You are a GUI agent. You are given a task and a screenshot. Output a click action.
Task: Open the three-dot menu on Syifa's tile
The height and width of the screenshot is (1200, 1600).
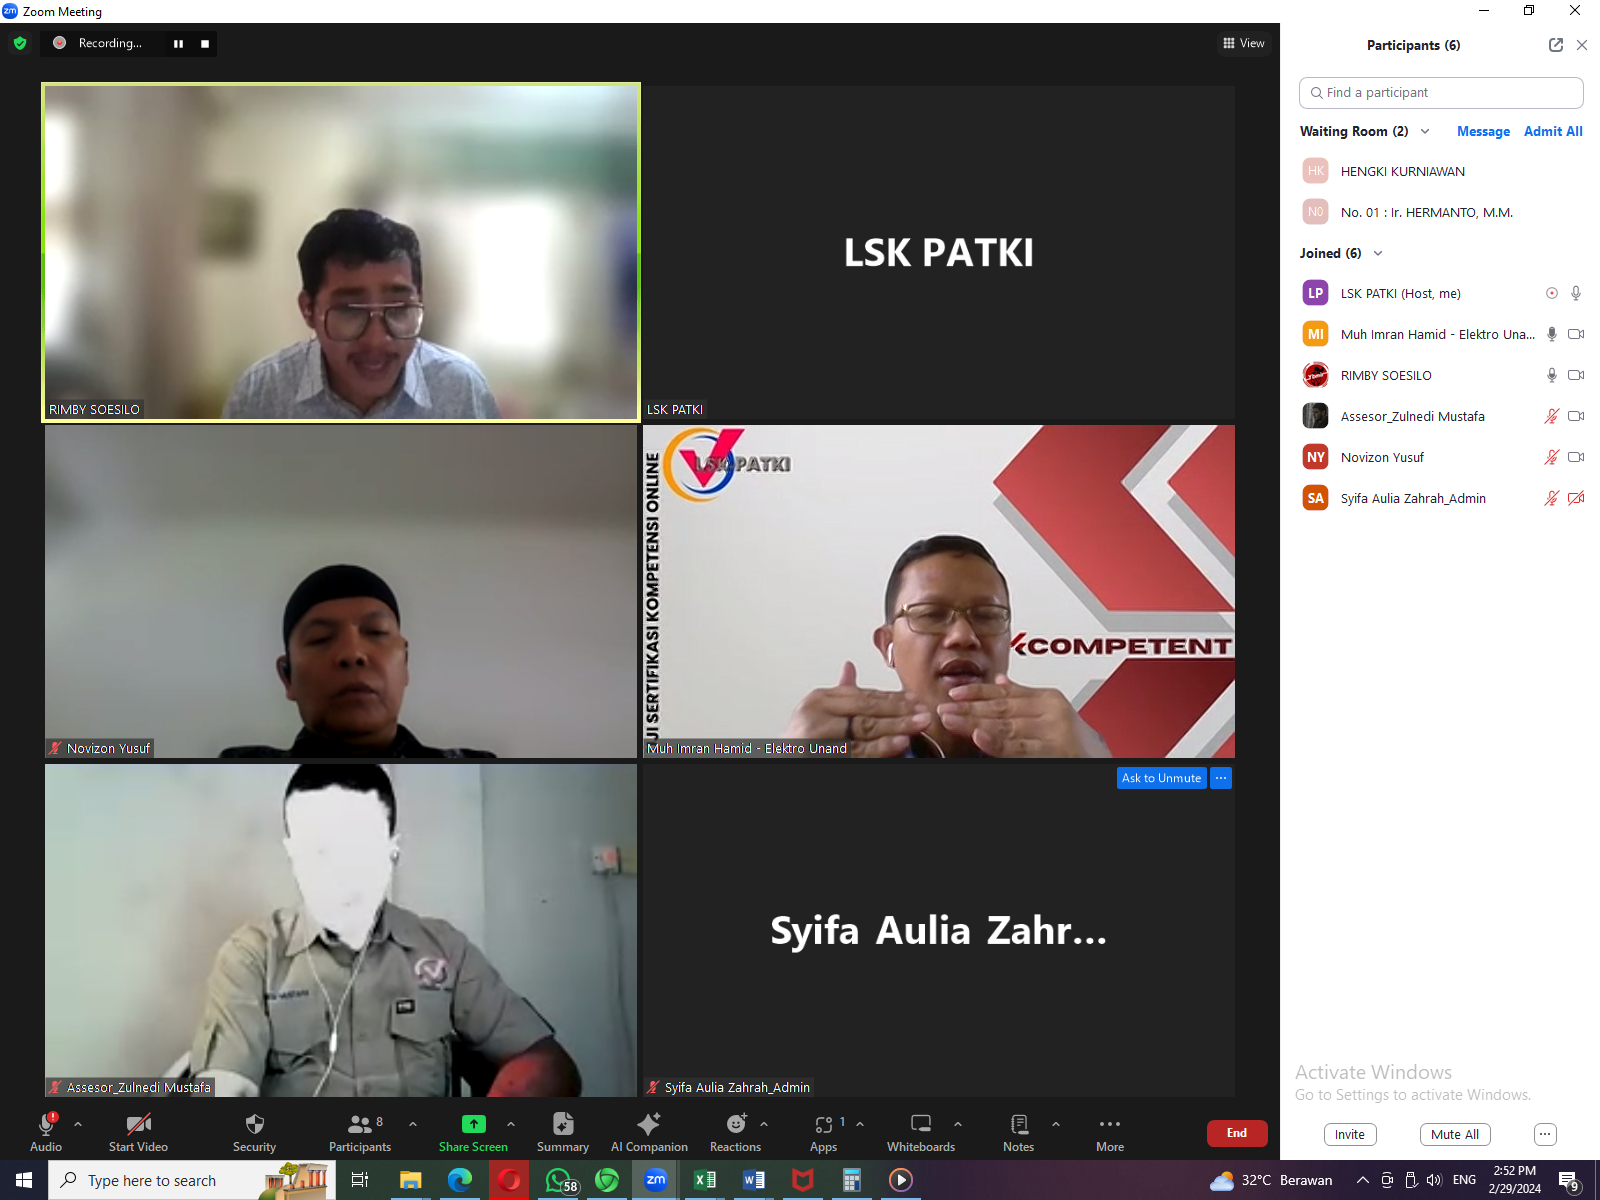click(x=1221, y=778)
